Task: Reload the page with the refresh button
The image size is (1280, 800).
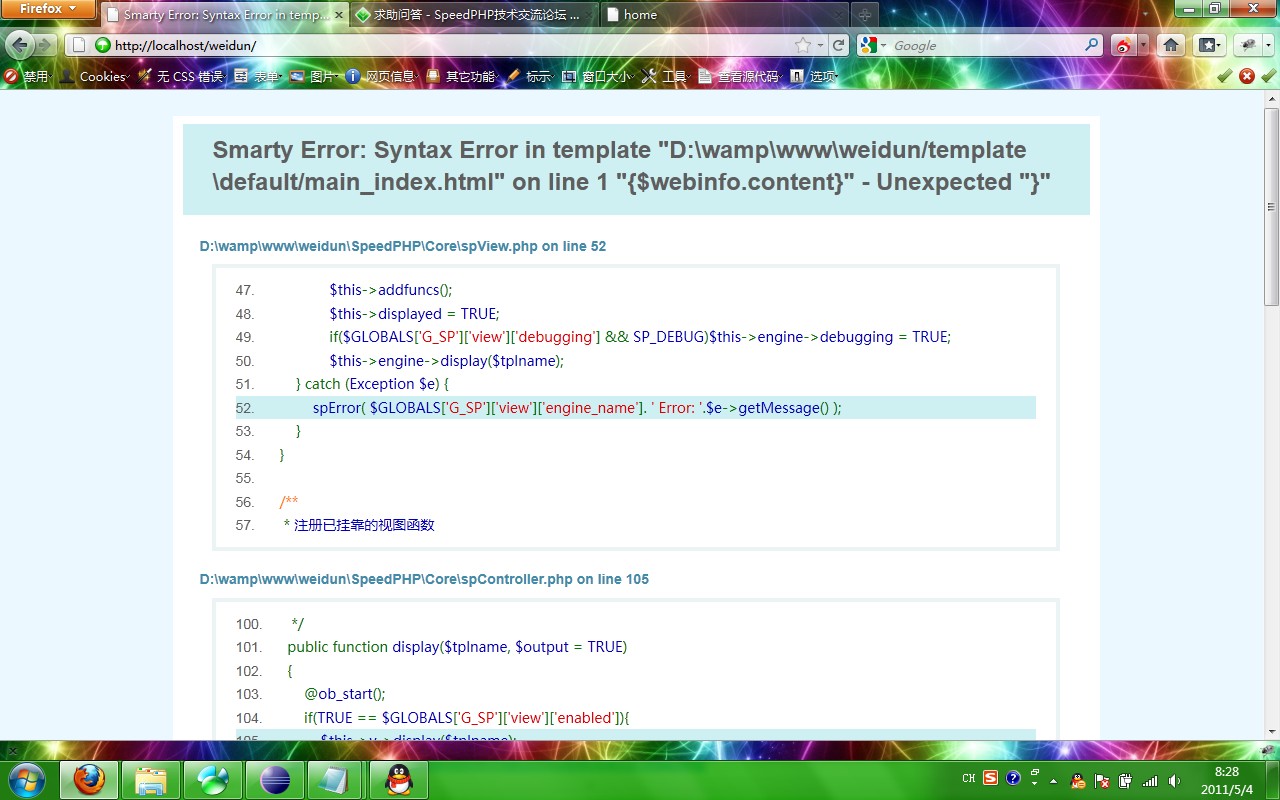Action: coord(839,45)
